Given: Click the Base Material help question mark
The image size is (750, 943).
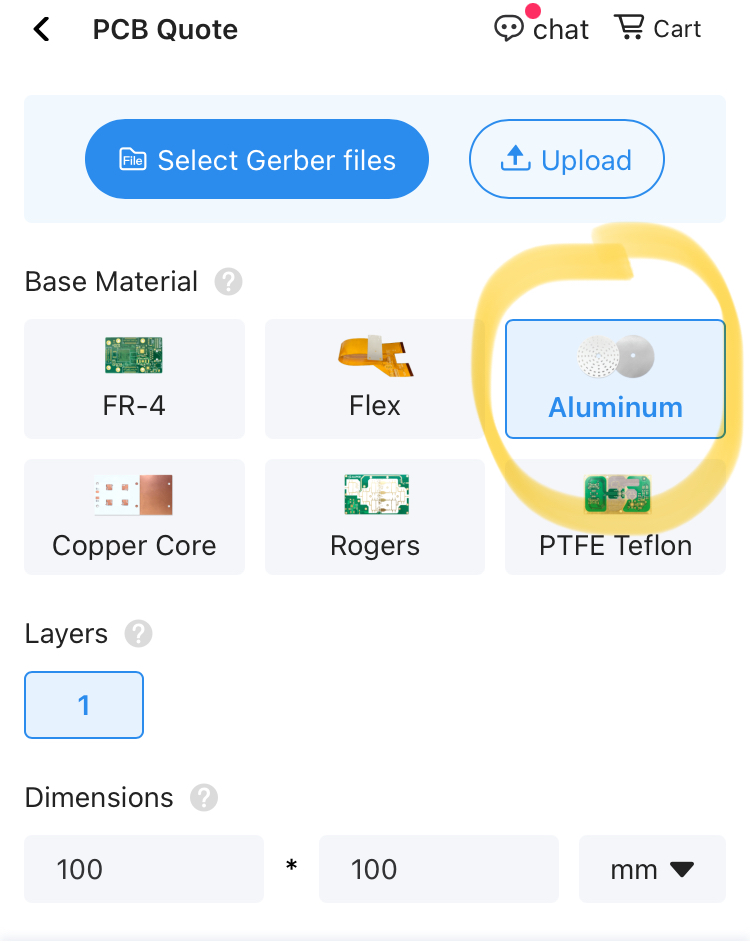Looking at the screenshot, I should [x=228, y=282].
